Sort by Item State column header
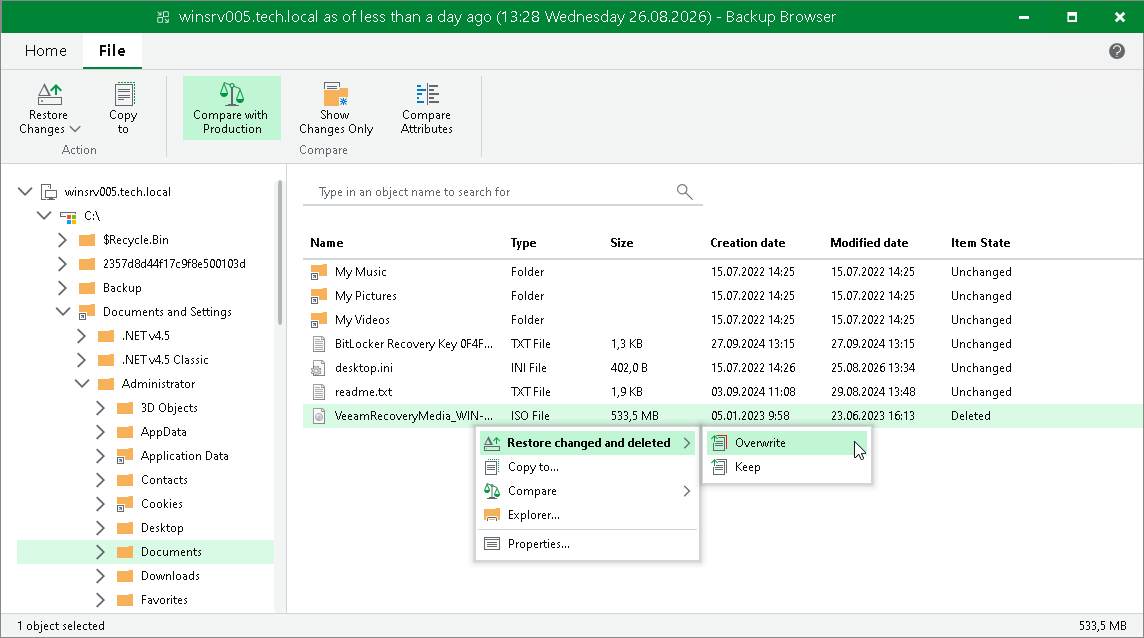1144x638 pixels. coord(981,243)
